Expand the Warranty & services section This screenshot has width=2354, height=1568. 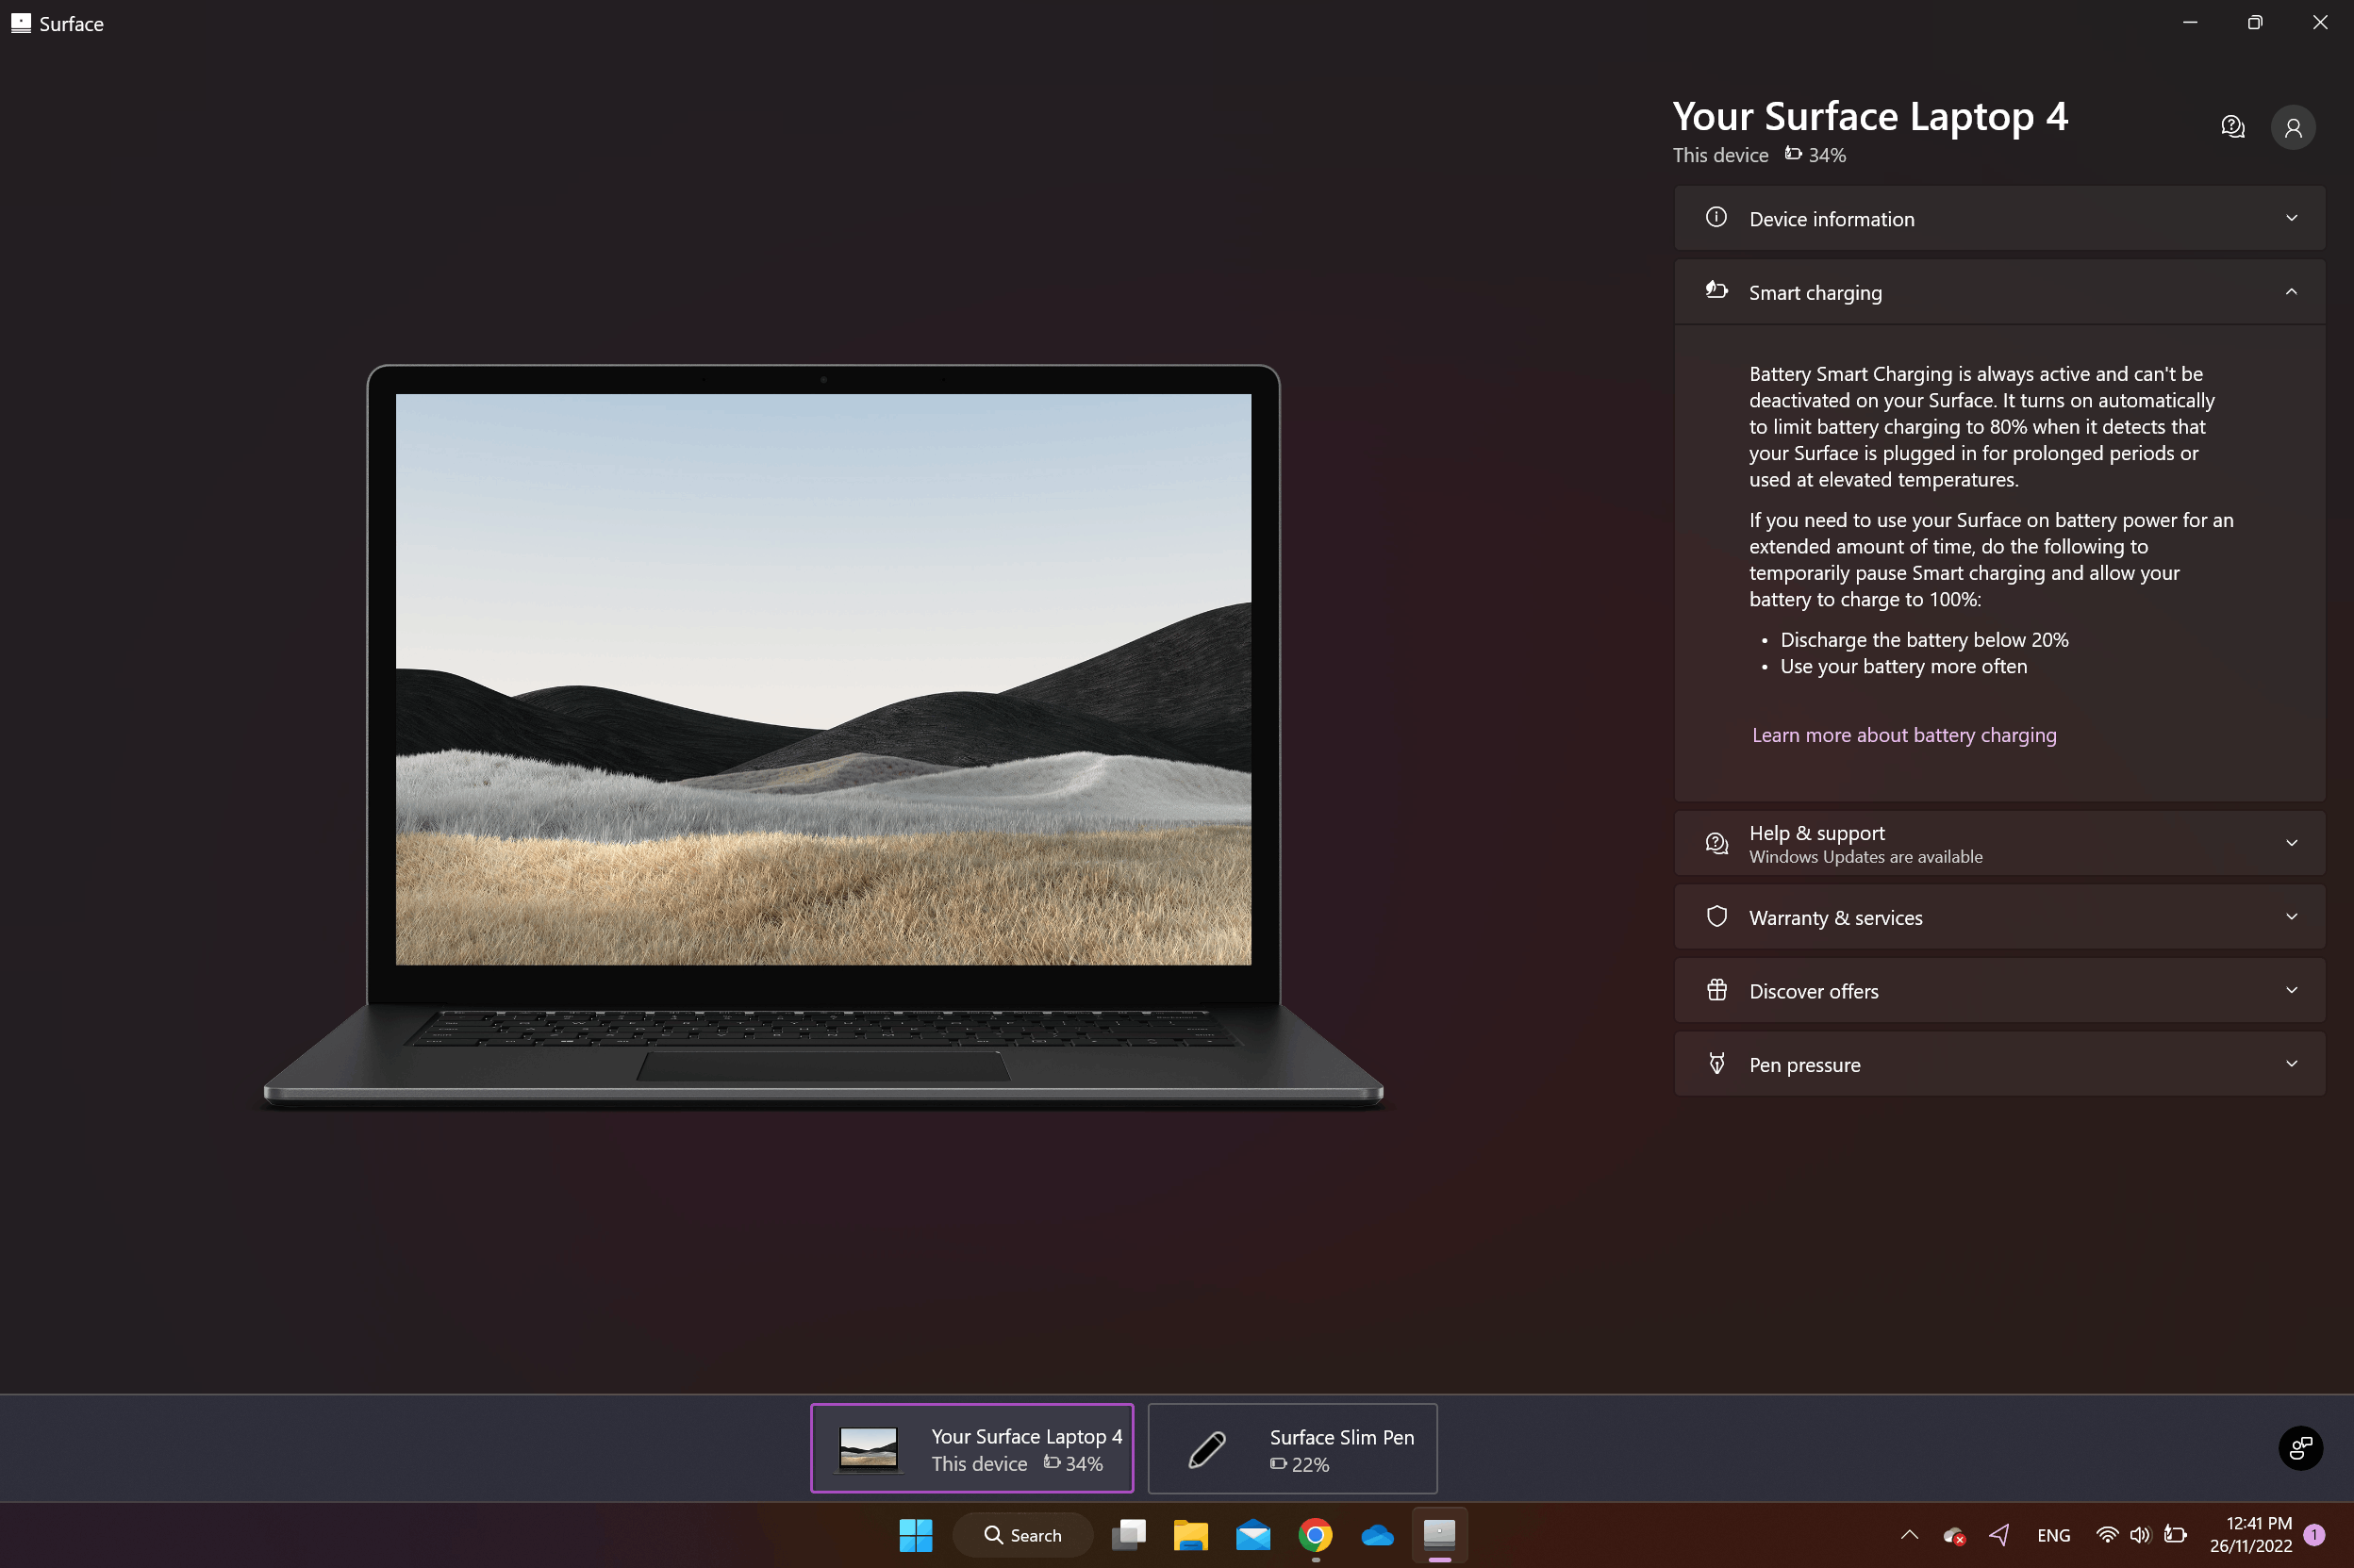coord(1998,917)
